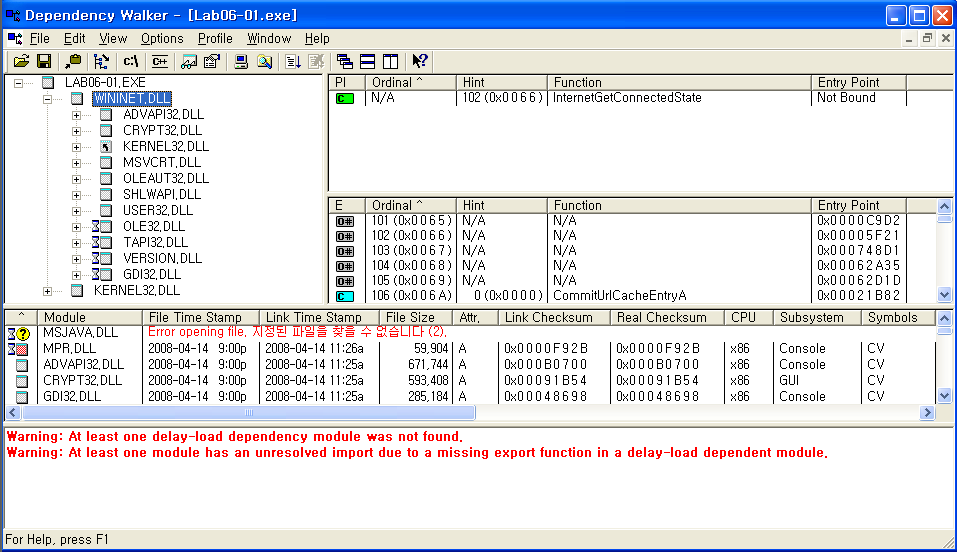The width and height of the screenshot is (957, 552).
Task: Collapse the LAB06-01.EXE root node
Action: (18, 83)
